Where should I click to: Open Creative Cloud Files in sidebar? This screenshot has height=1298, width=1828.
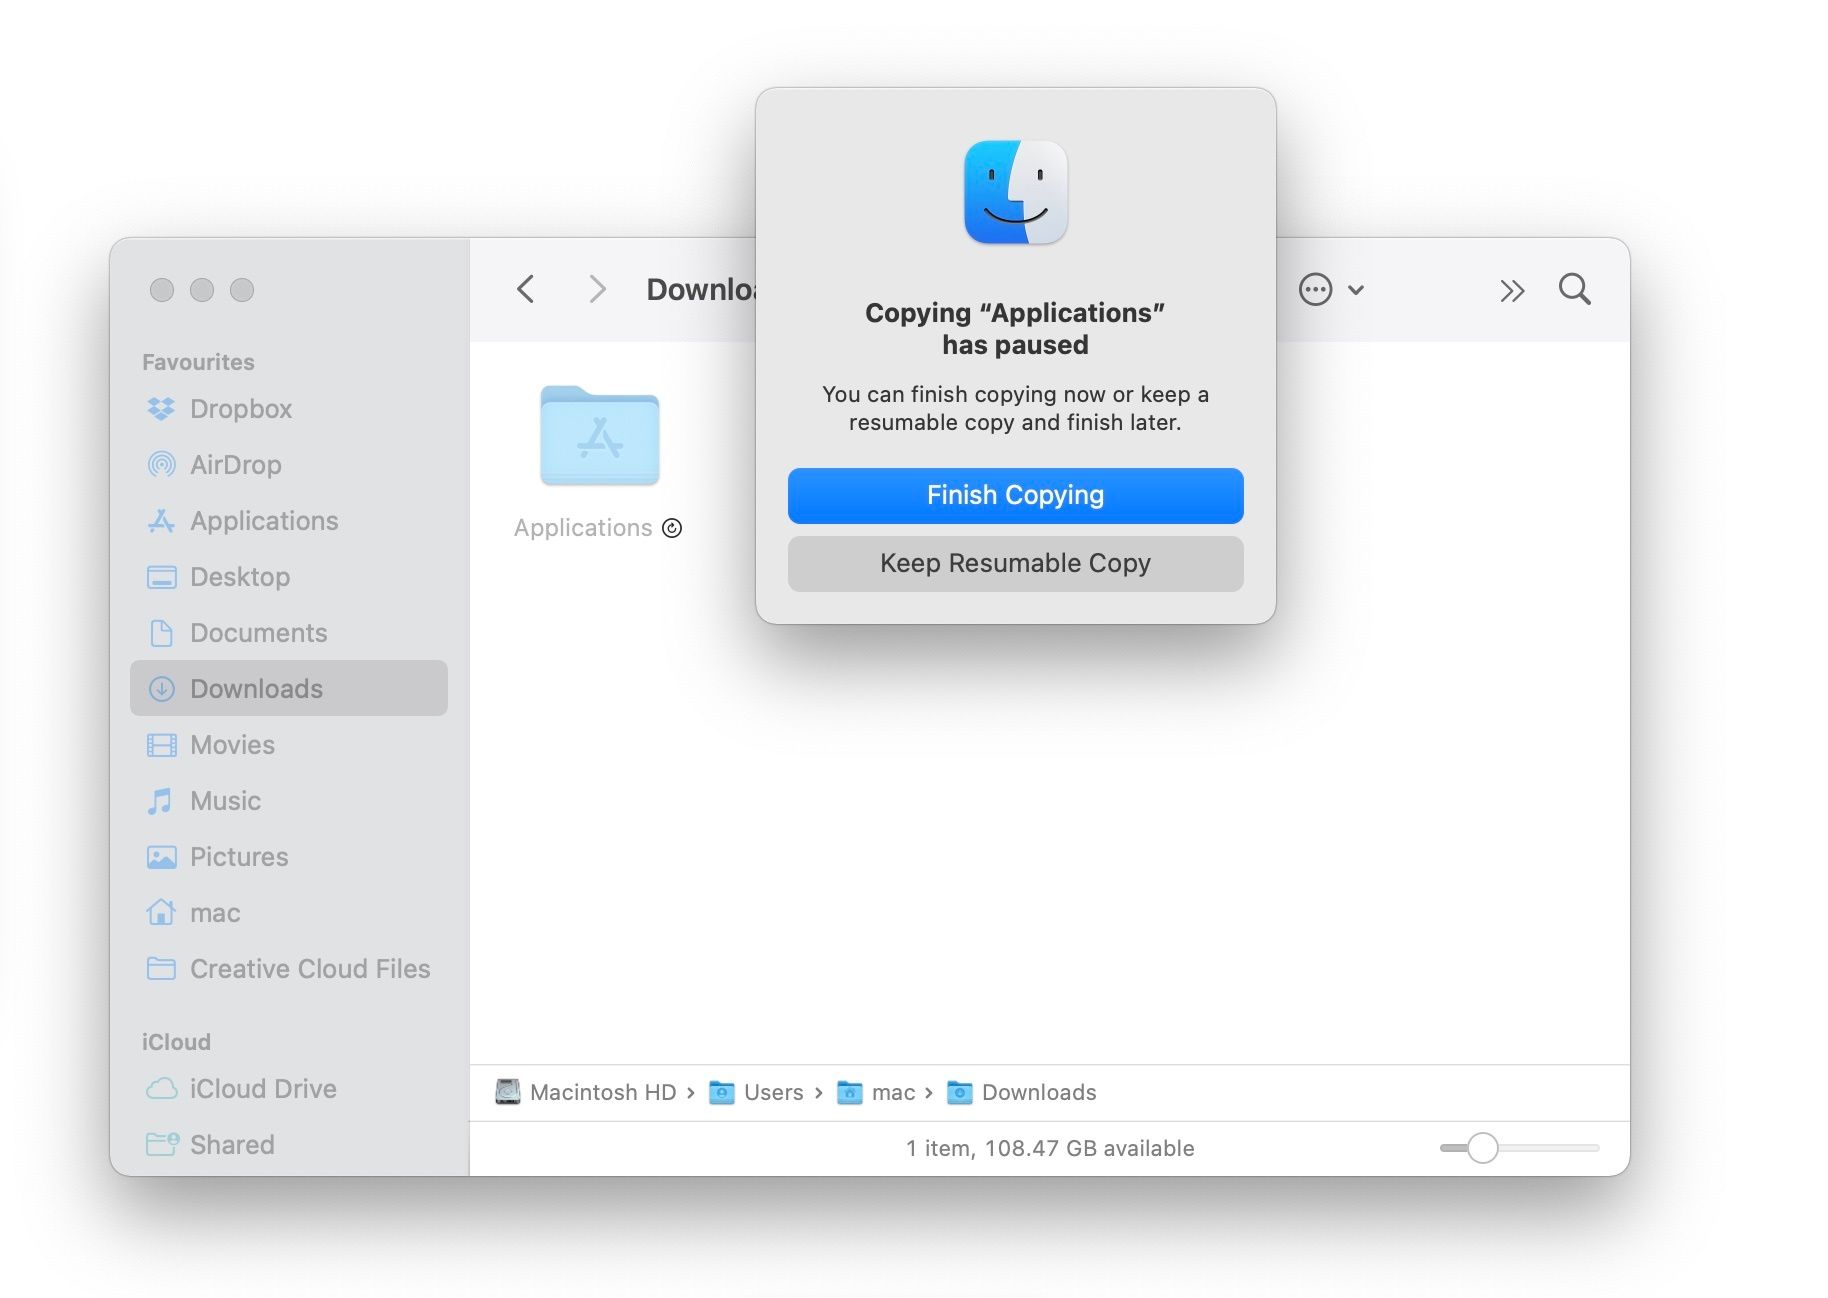[x=288, y=969]
